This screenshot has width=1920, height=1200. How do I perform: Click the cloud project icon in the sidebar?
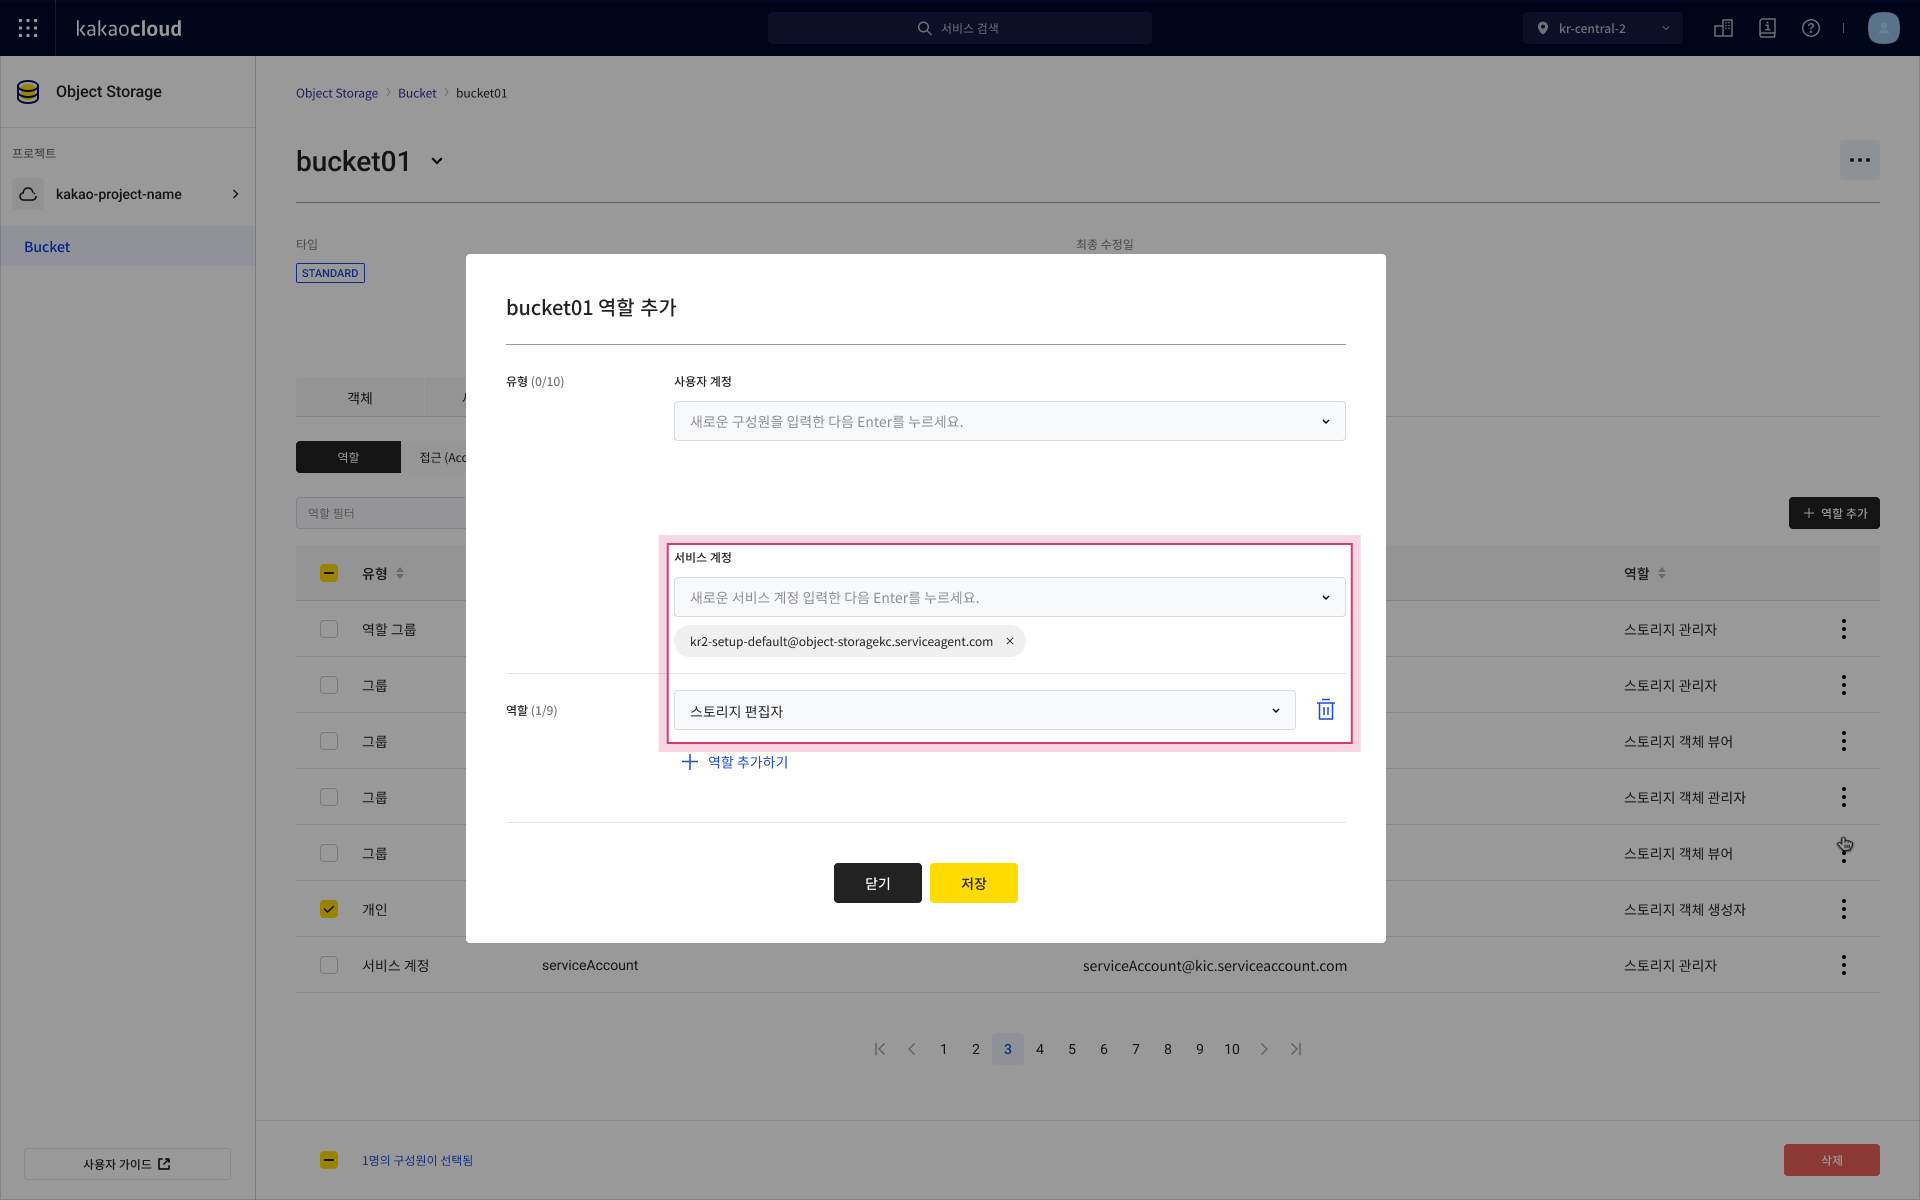(28, 194)
